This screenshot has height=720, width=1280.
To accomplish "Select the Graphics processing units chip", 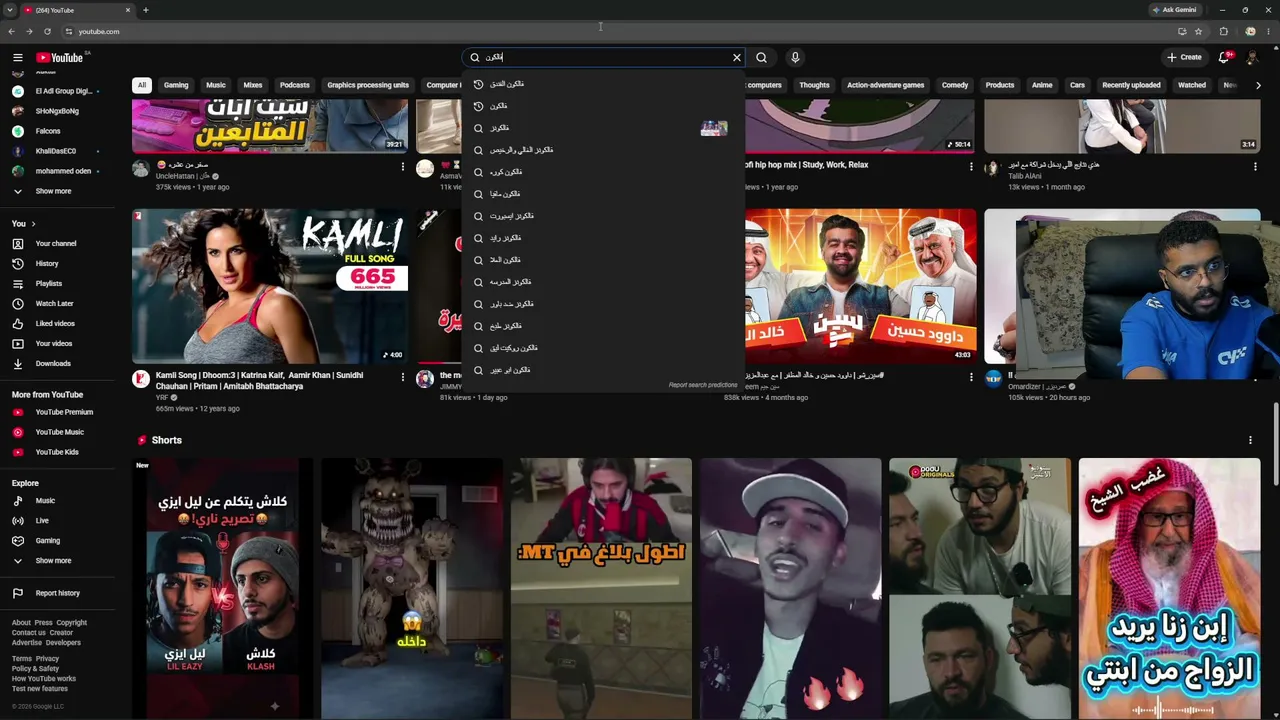I will click(x=368, y=85).
